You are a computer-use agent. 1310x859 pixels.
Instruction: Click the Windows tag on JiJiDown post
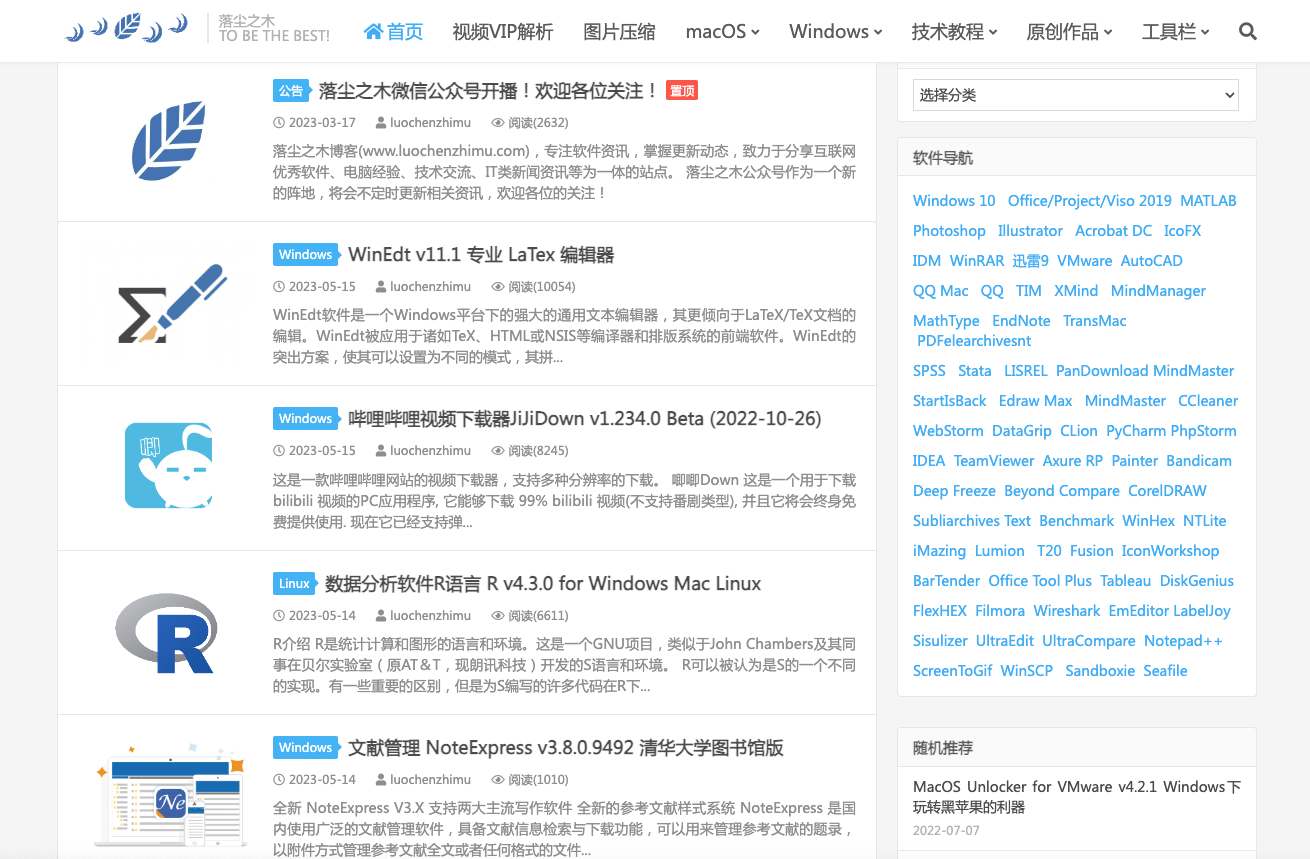(305, 419)
